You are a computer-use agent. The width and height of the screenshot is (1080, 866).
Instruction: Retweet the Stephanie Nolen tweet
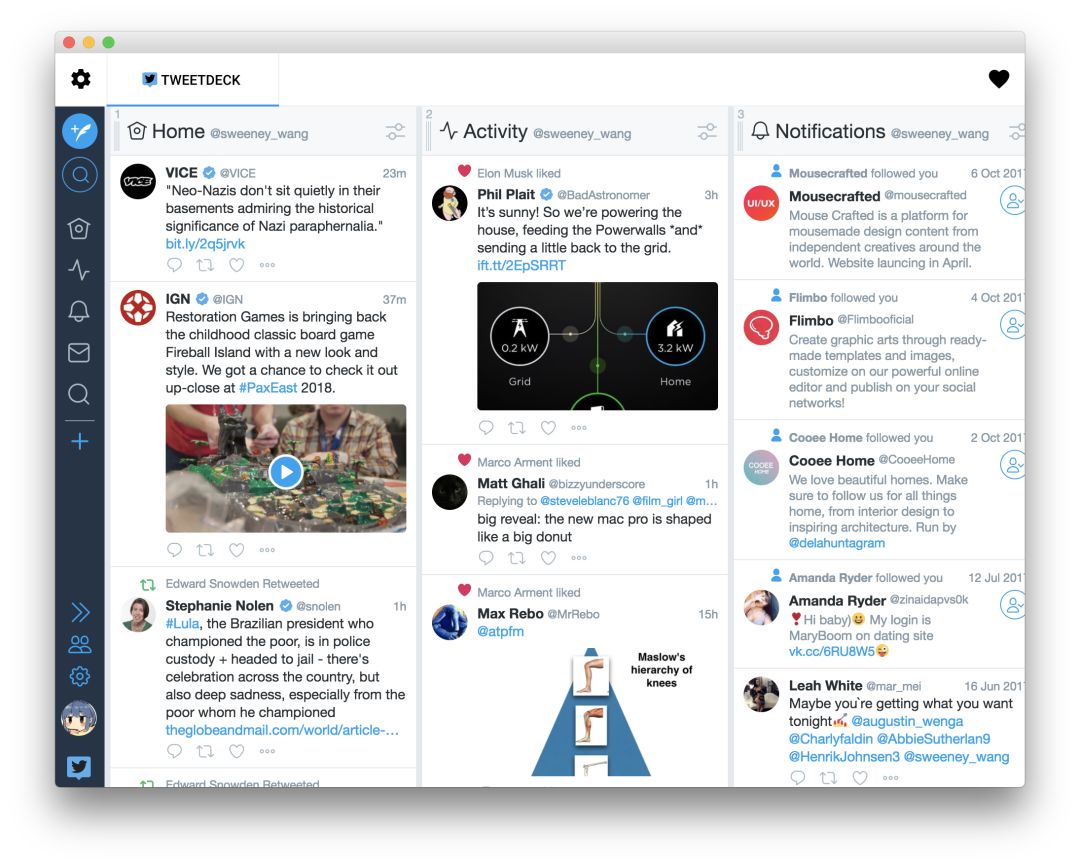tap(205, 751)
